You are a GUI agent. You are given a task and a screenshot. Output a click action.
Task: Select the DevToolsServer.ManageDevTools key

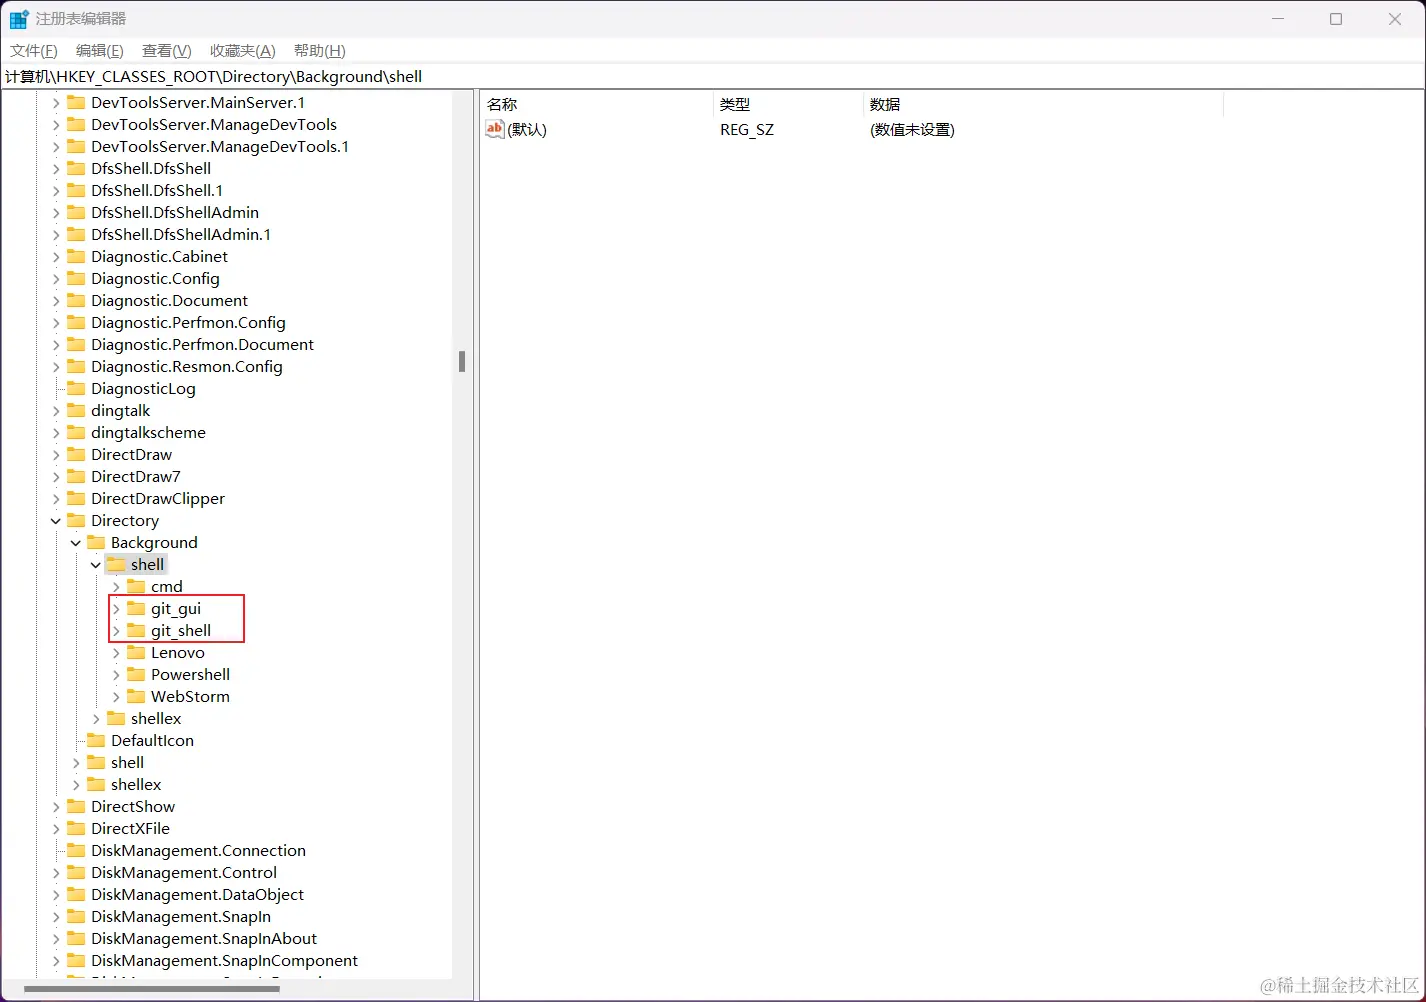pyautogui.click(x=214, y=124)
